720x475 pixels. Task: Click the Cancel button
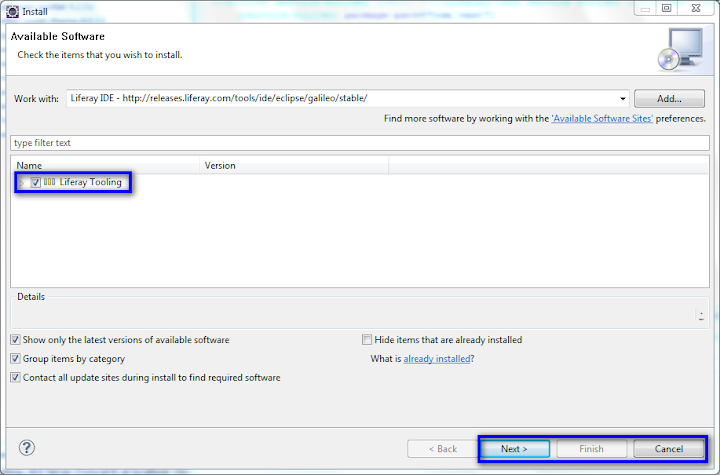click(669, 449)
